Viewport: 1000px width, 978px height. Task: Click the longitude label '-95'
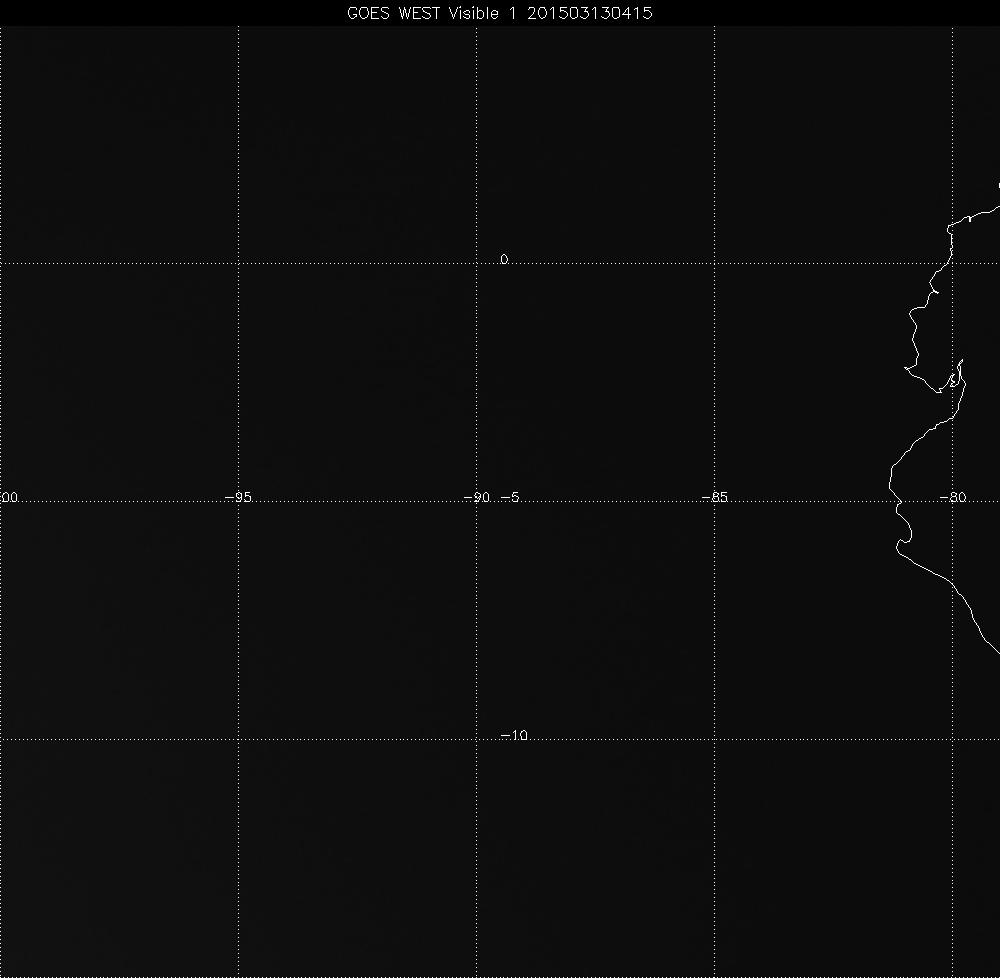click(239, 498)
